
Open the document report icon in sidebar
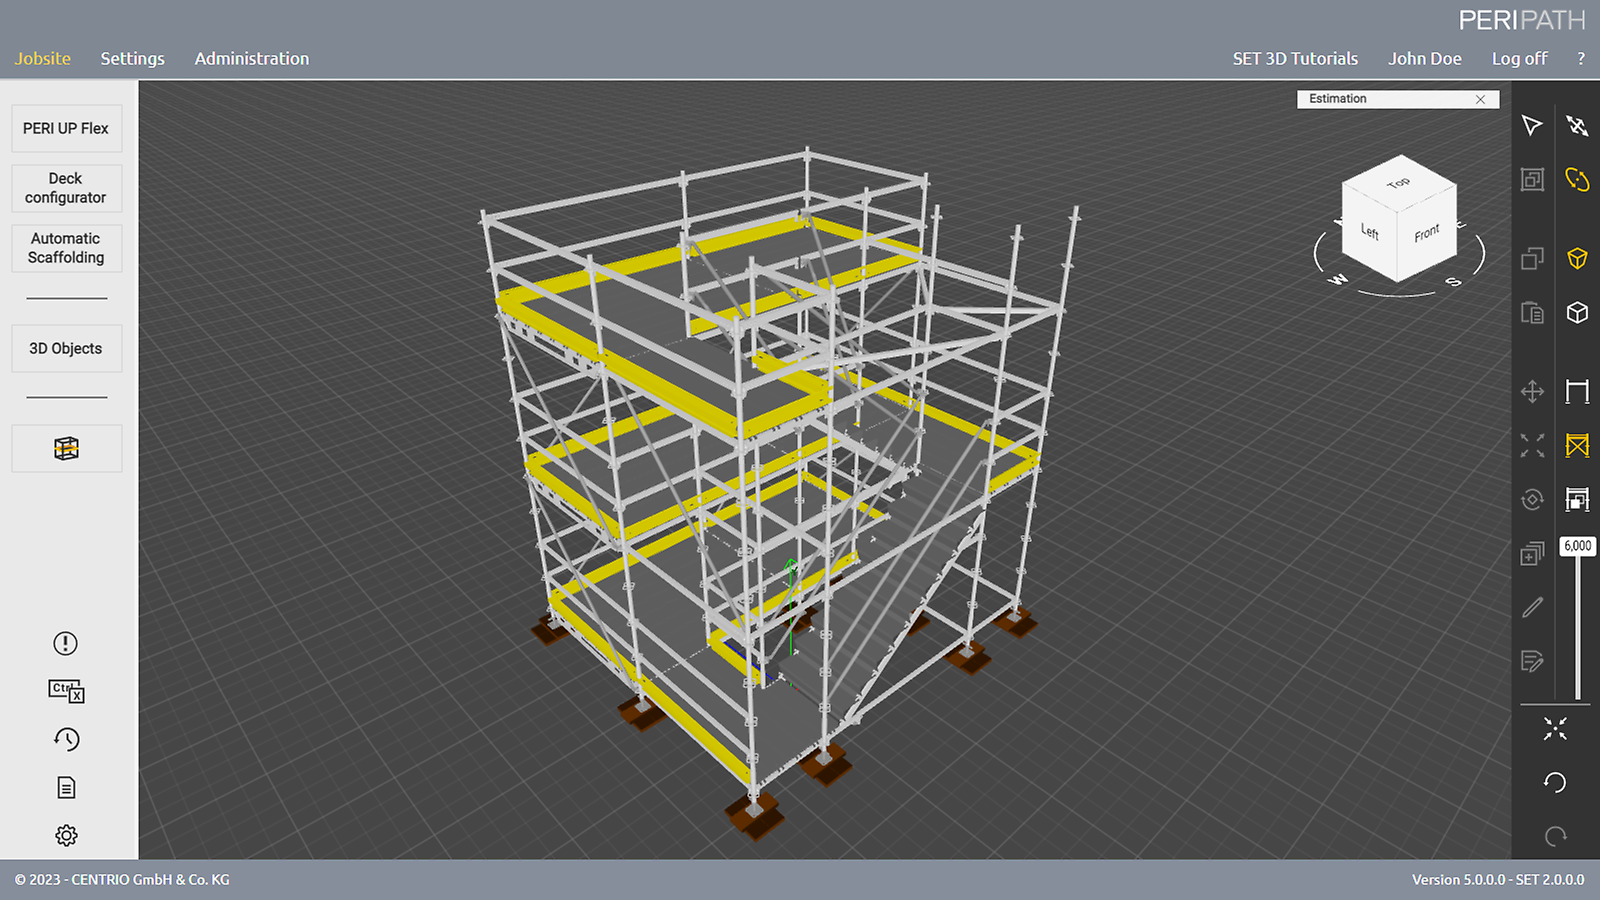click(66, 788)
